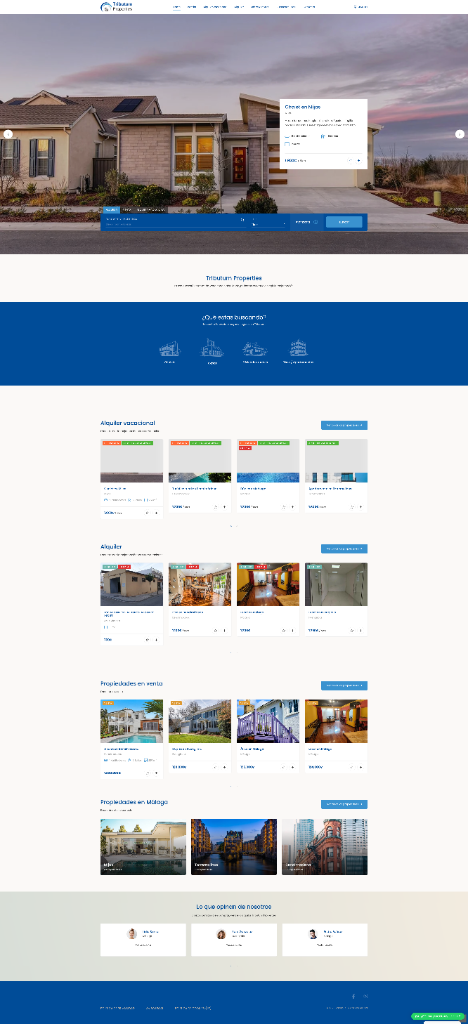Select the second building category icon under ¿Qué estás buscando?
The height and width of the screenshot is (1024, 468).
click(211, 348)
